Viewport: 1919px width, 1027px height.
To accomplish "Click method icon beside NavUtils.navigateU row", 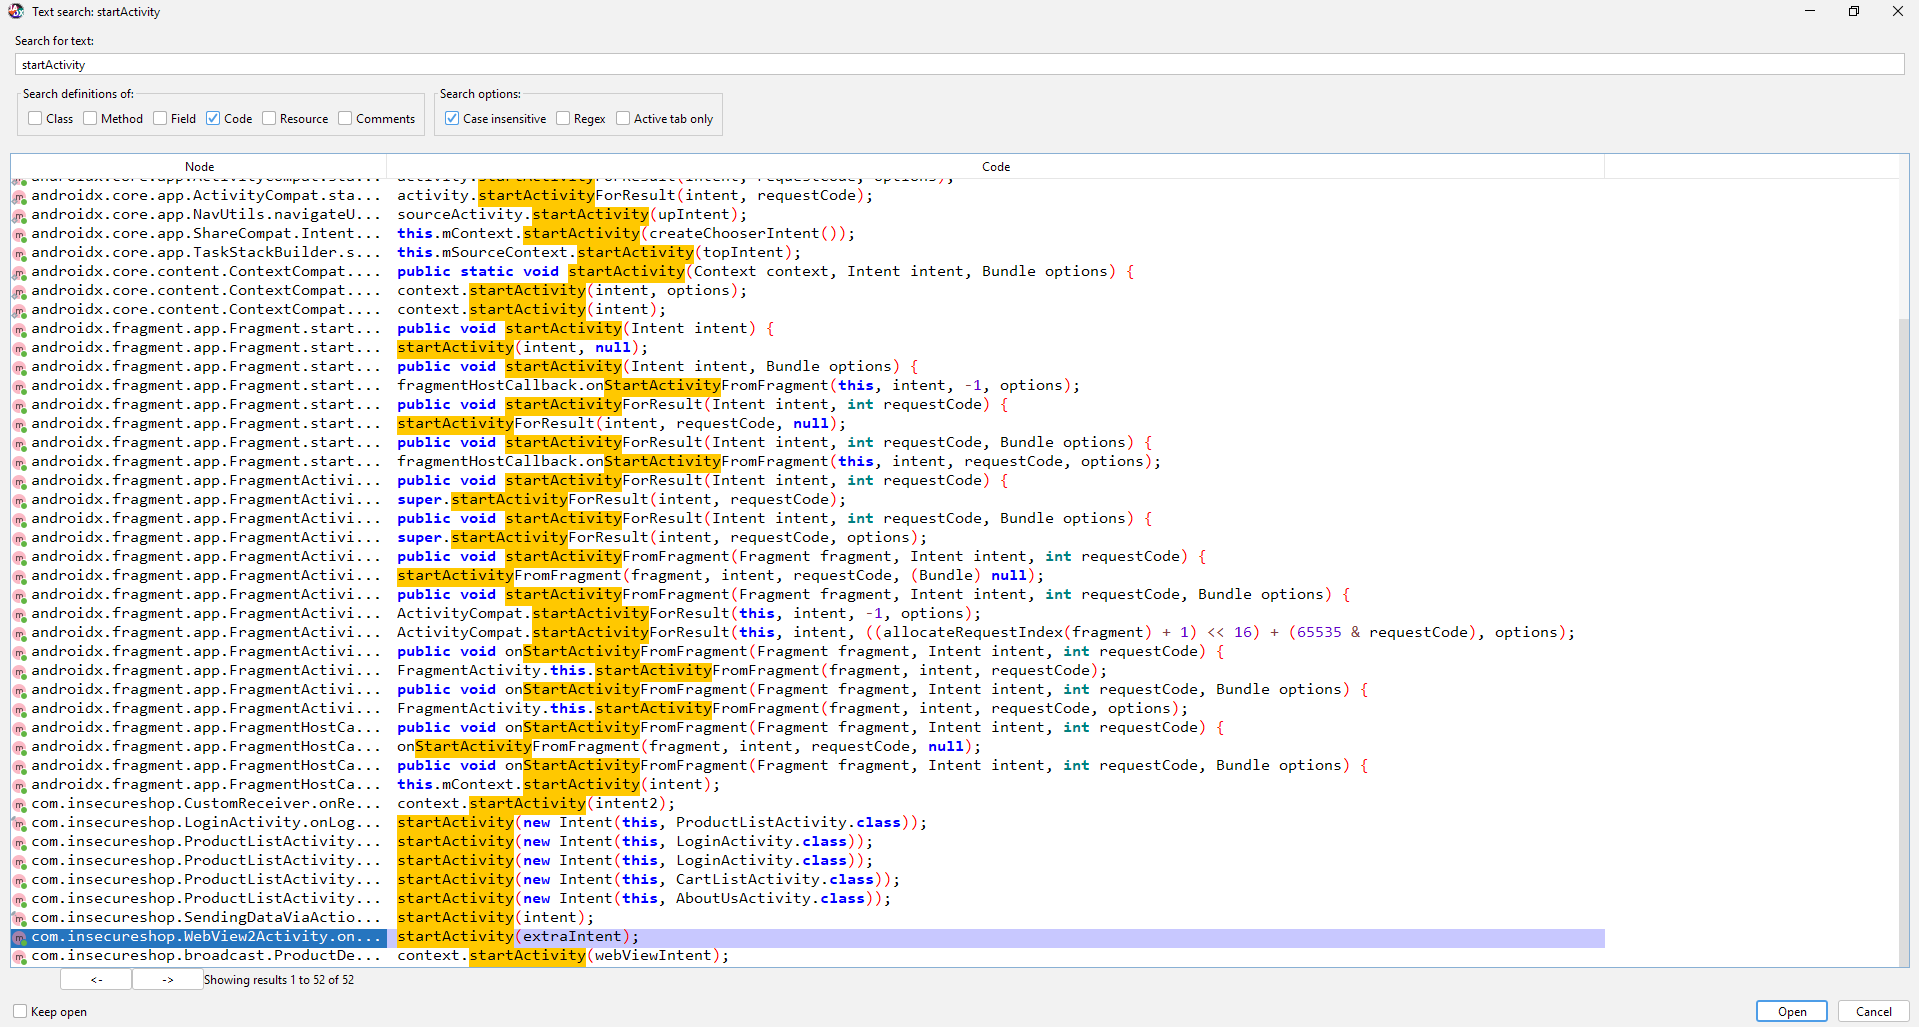I will coord(19,216).
